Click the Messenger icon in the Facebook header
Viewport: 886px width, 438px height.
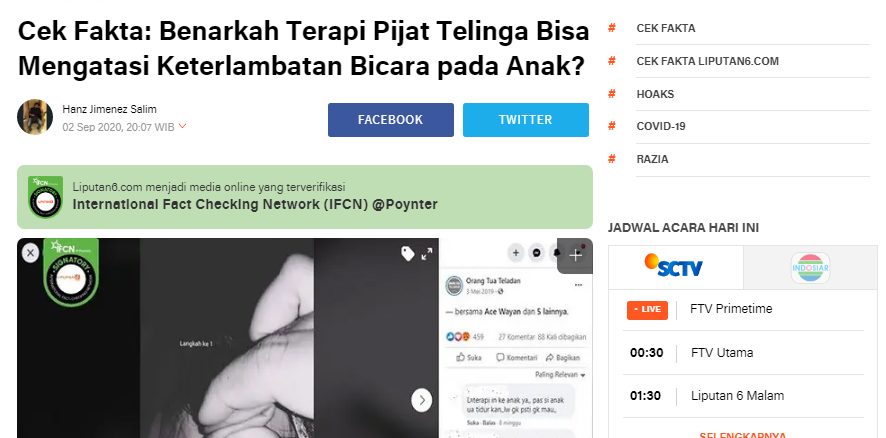tap(536, 253)
